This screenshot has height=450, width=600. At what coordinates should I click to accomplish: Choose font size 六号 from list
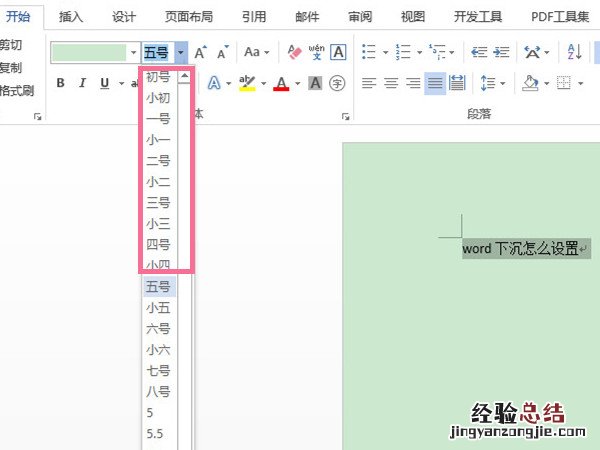click(x=158, y=328)
